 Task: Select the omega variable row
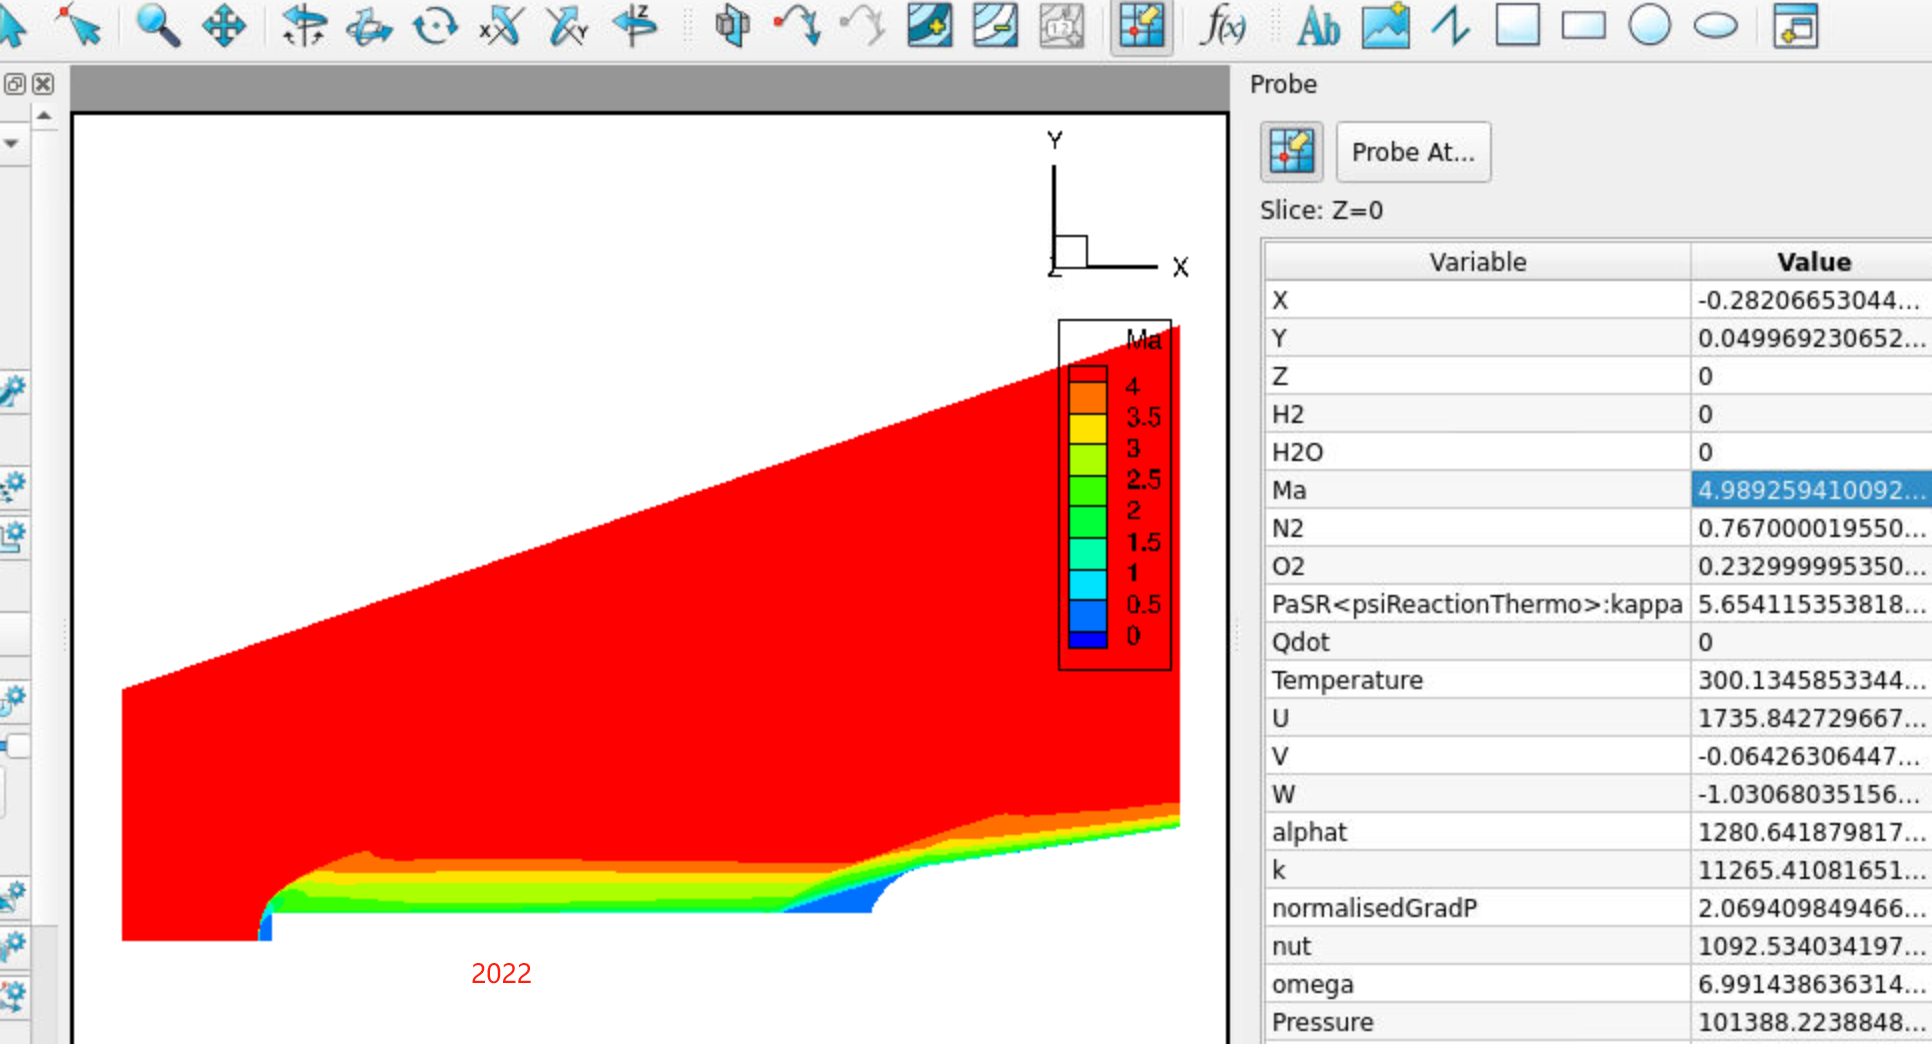[1598, 984]
